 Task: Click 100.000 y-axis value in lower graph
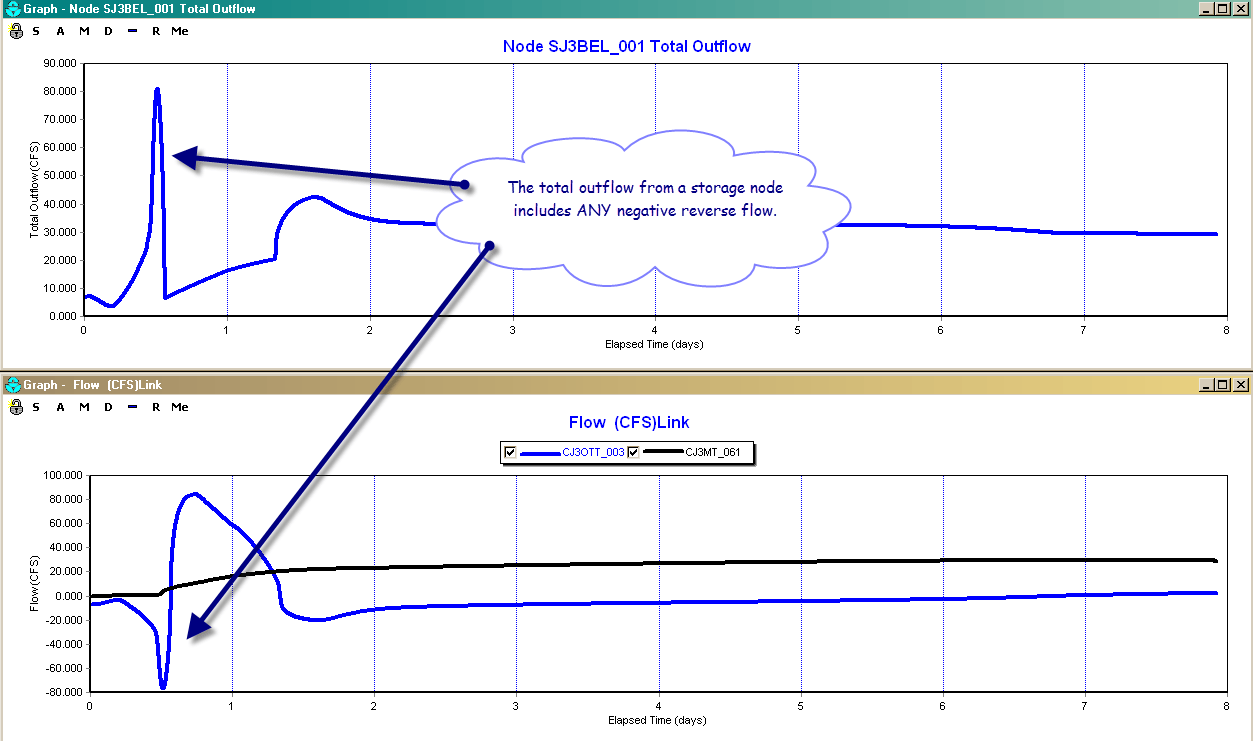pos(64,475)
